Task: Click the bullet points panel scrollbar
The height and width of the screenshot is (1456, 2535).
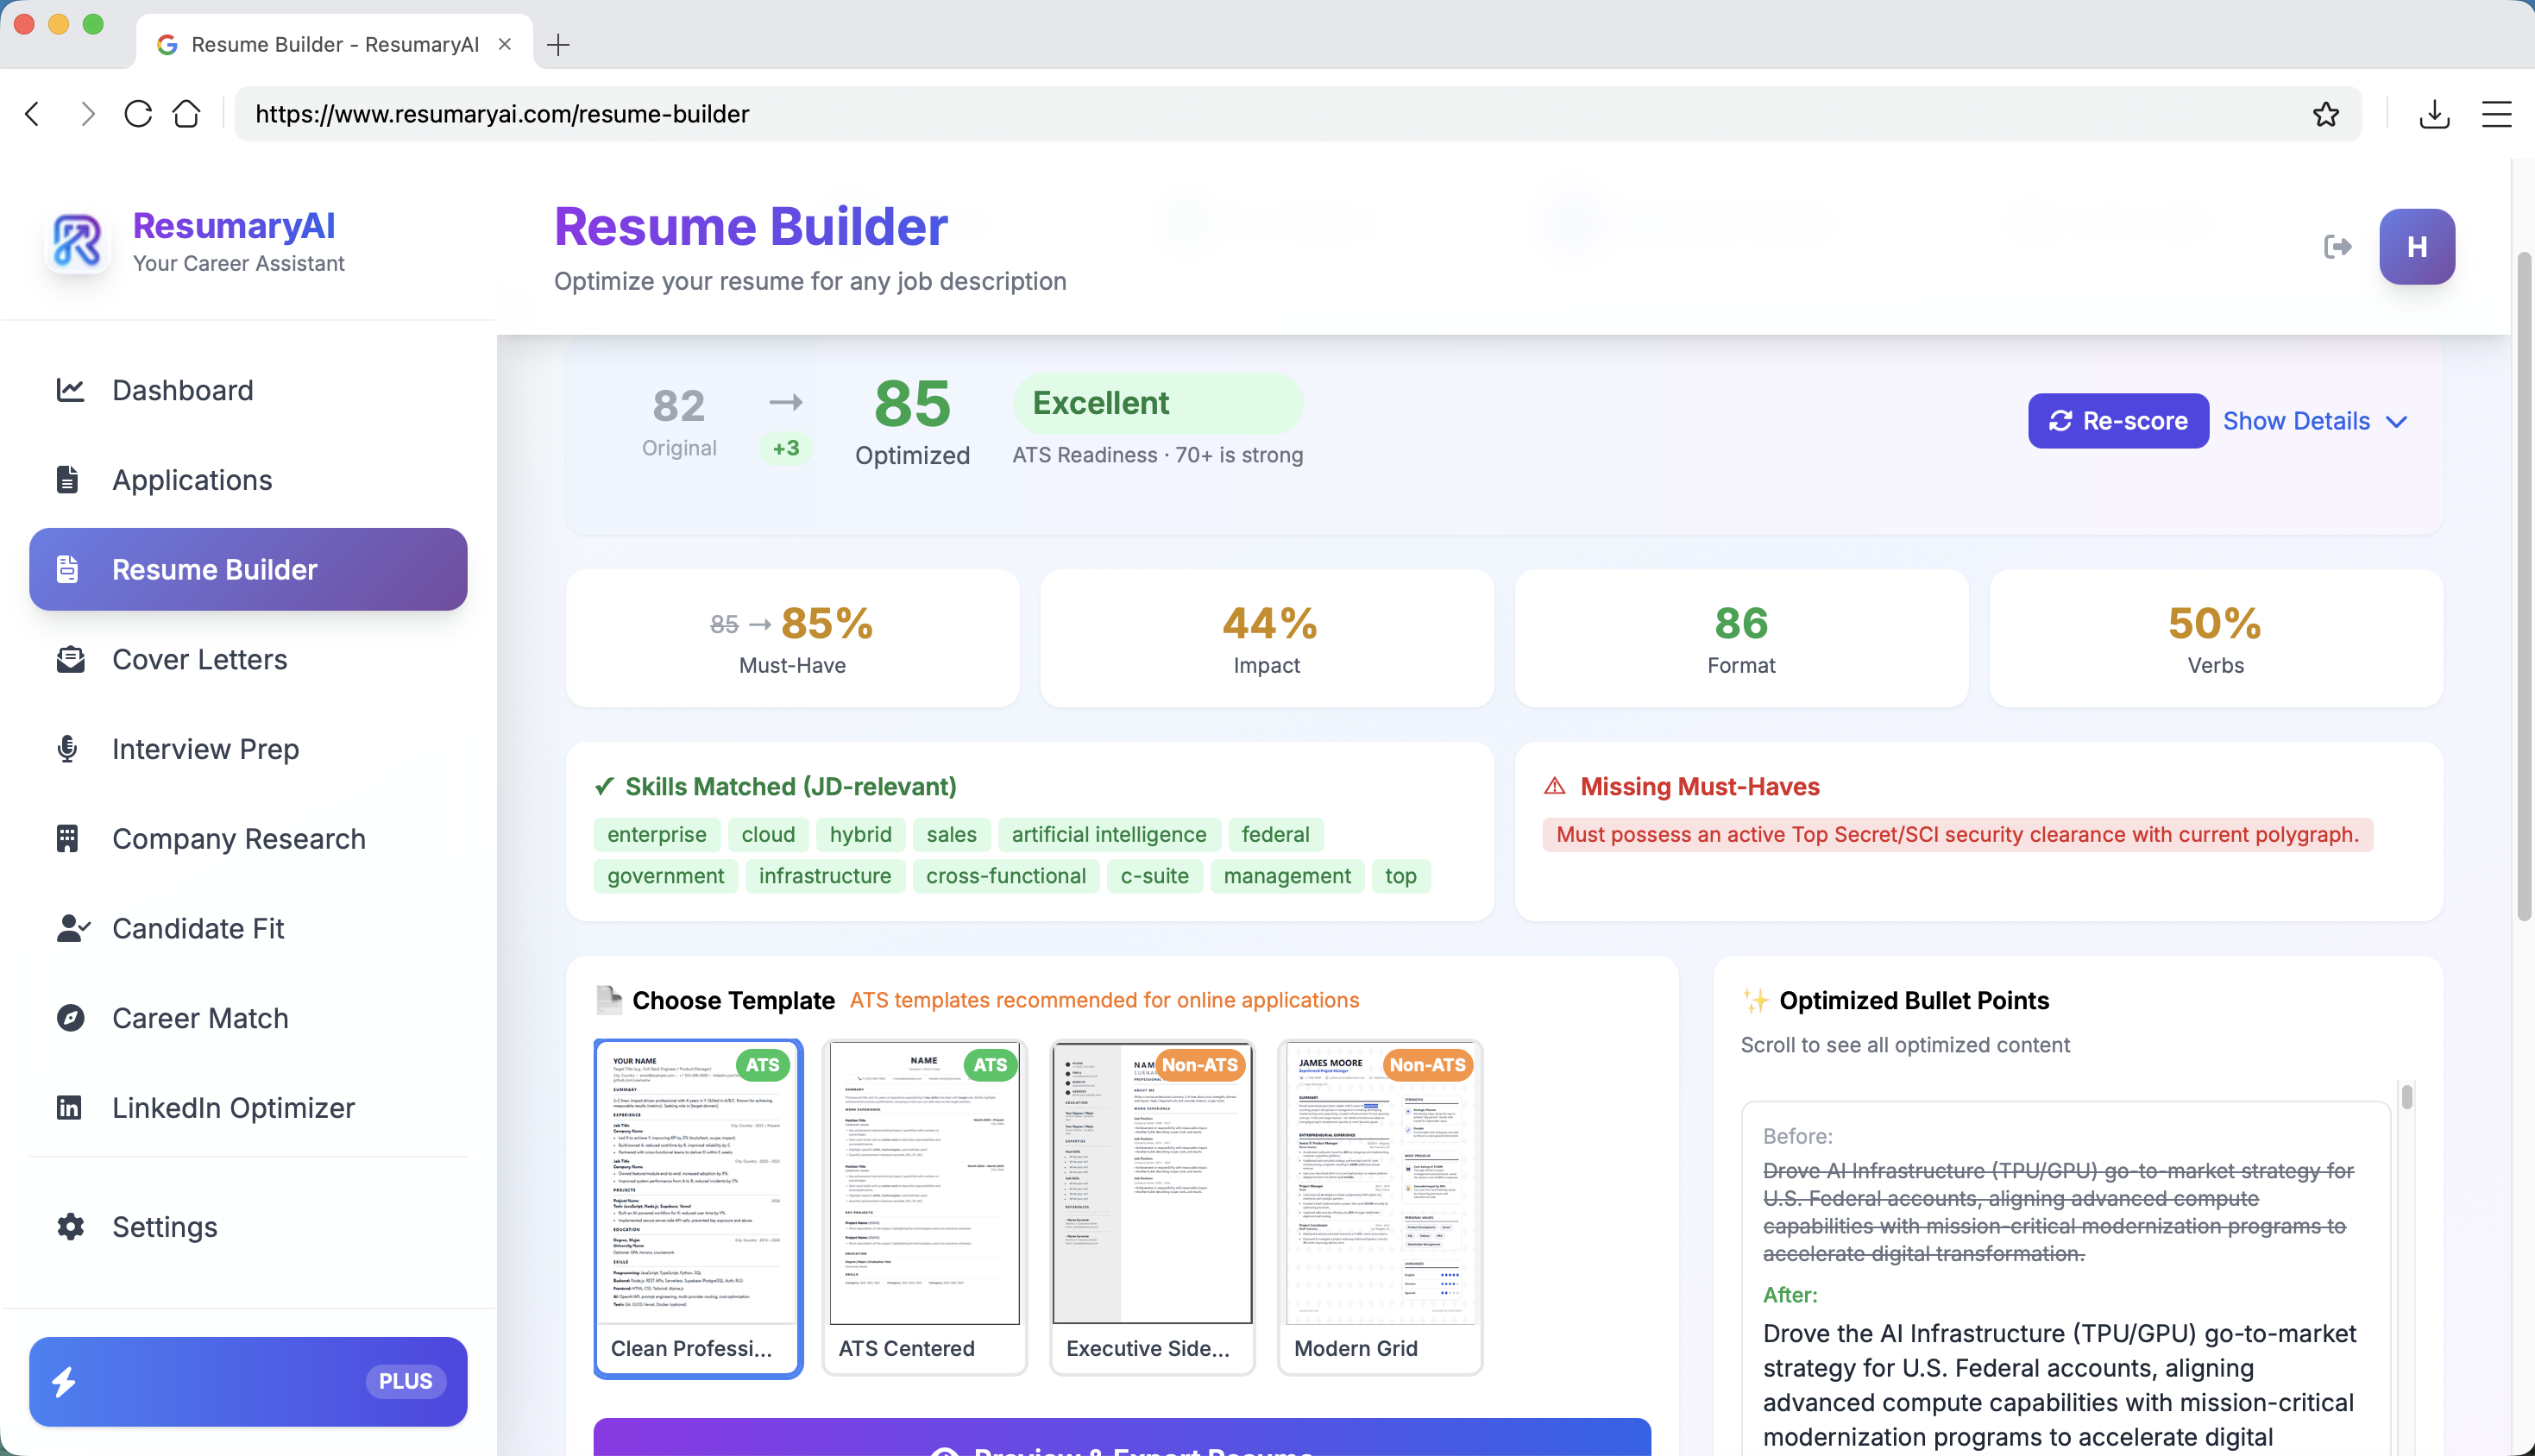Action: tap(2407, 1097)
